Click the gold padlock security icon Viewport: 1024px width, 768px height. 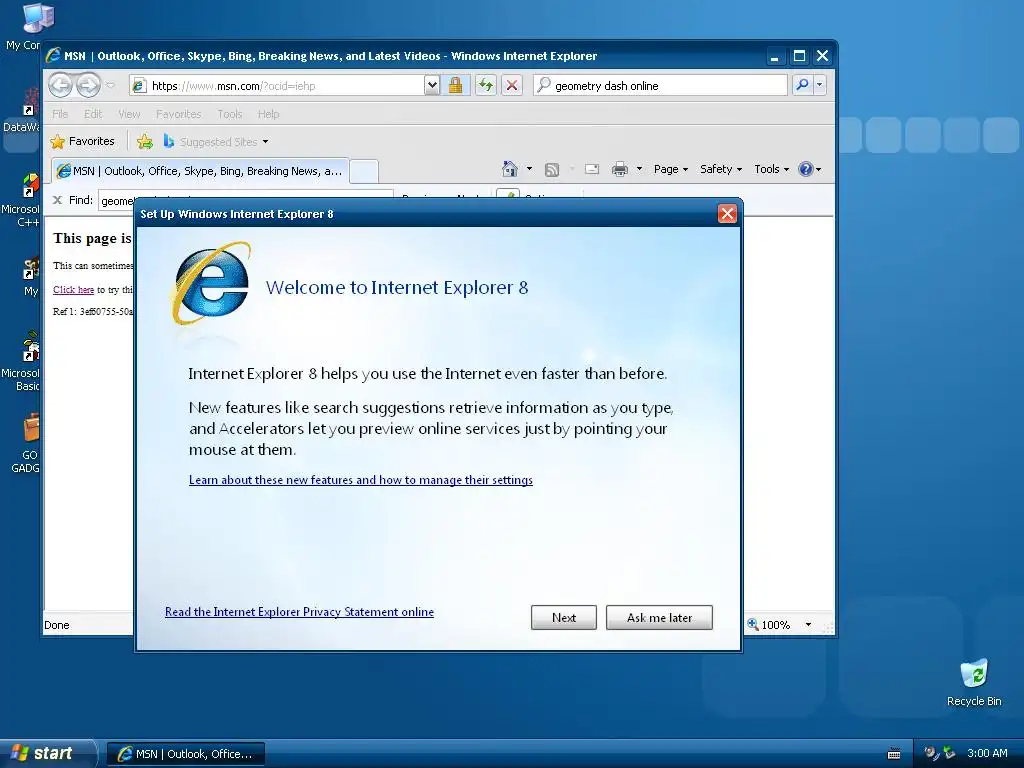(455, 86)
